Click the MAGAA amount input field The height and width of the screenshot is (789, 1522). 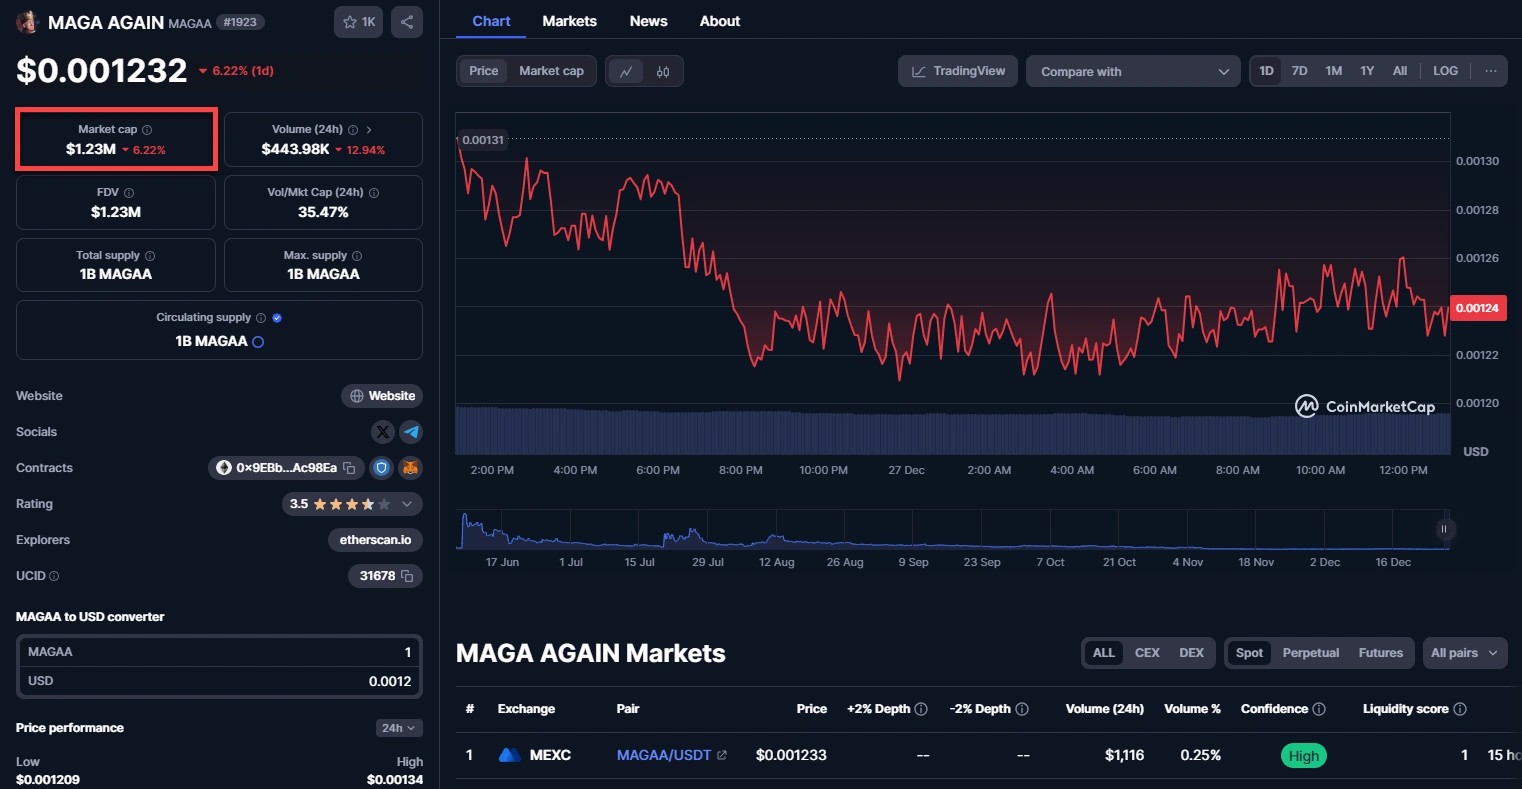click(220, 652)
